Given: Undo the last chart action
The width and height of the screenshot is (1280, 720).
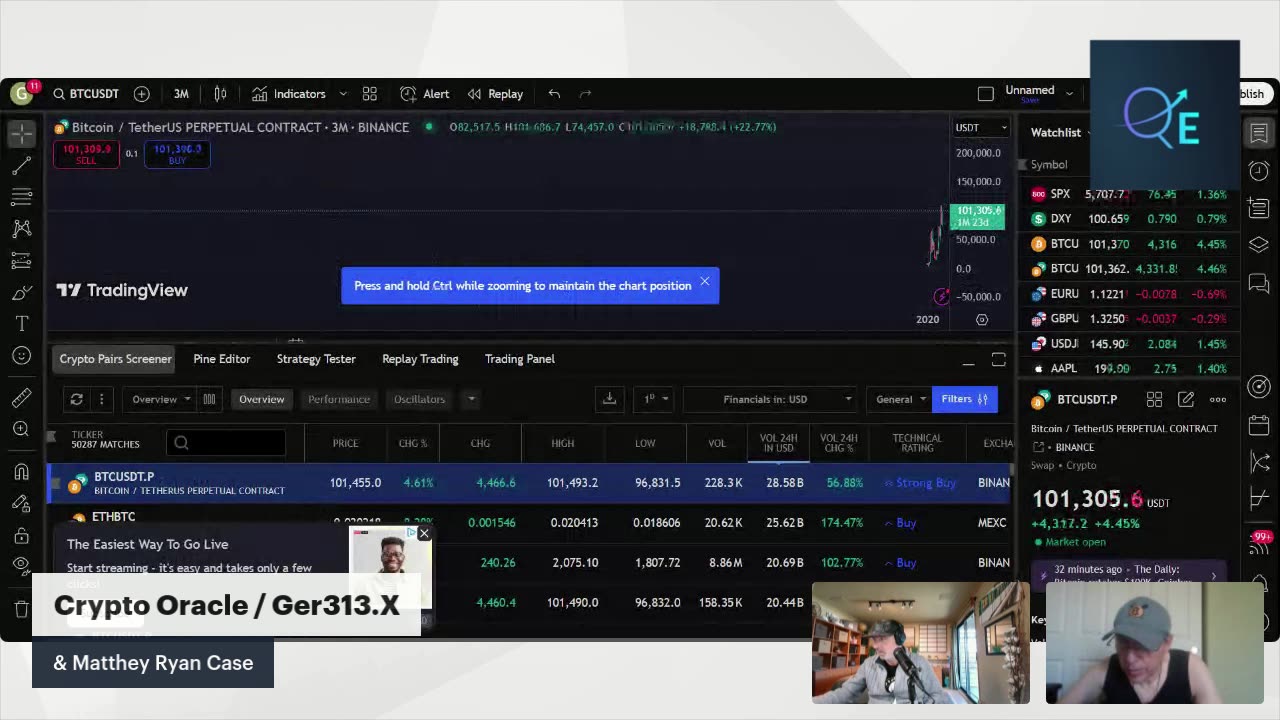Looking at the screenshot, I should tap(554, 94).
